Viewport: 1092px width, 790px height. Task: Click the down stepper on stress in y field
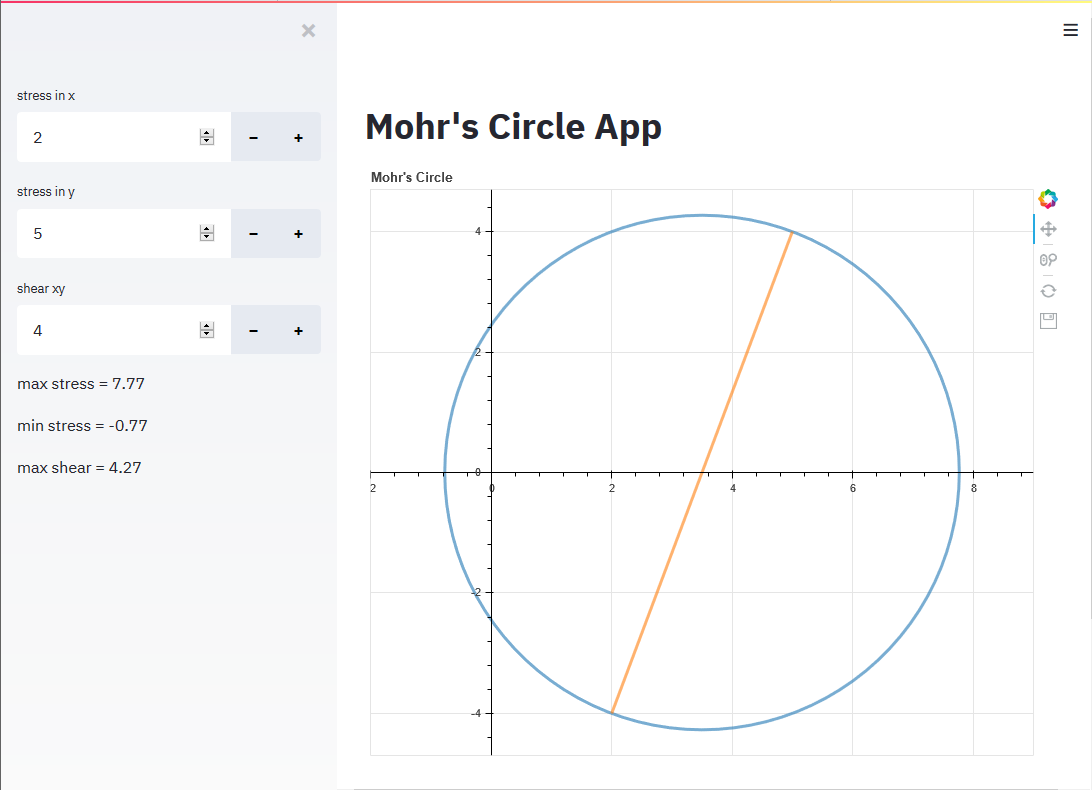click(x=207, y=238)
